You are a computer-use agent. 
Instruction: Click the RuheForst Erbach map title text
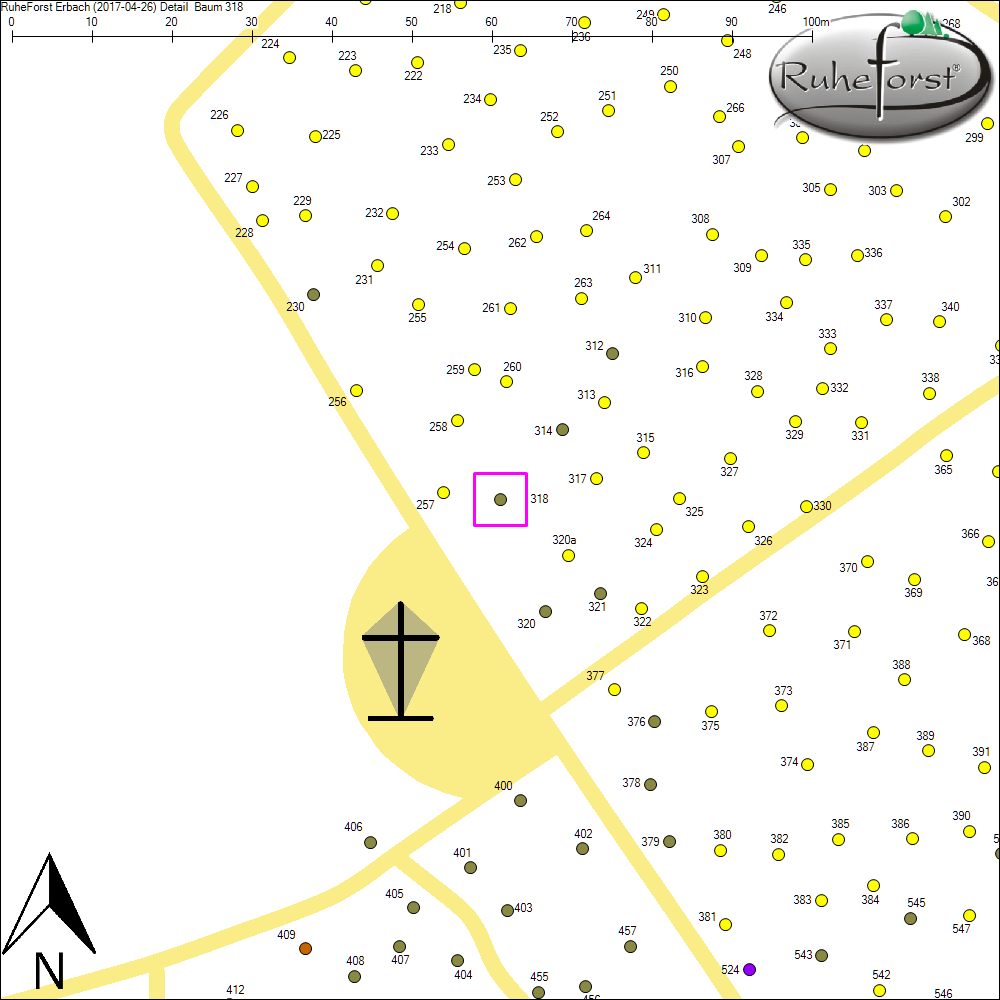pyautogui.click(x=122, y=7)
